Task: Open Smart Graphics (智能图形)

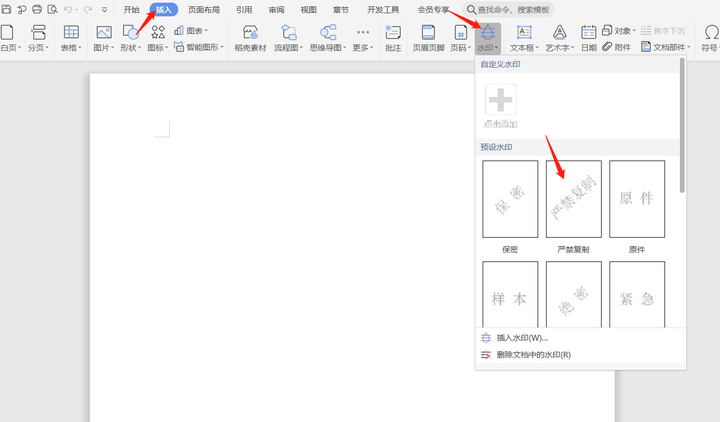Action: 199,47
